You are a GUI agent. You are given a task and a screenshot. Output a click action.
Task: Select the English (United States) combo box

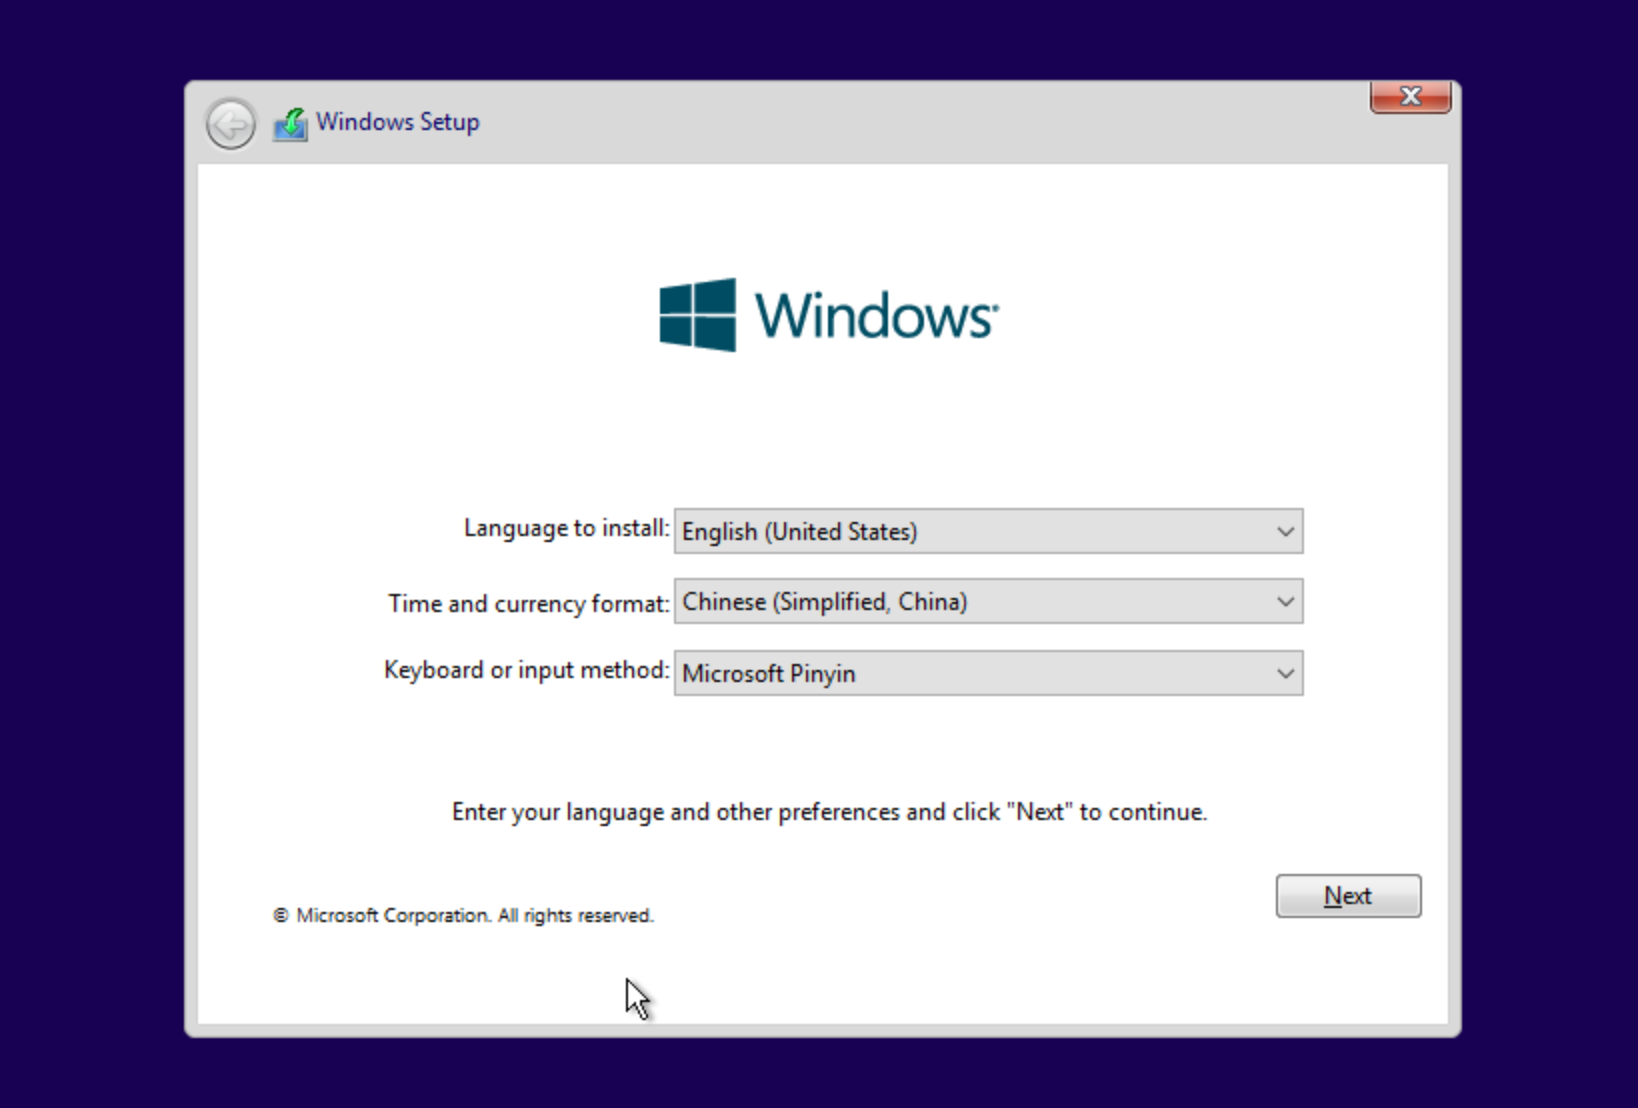click(x=960, y=532)
